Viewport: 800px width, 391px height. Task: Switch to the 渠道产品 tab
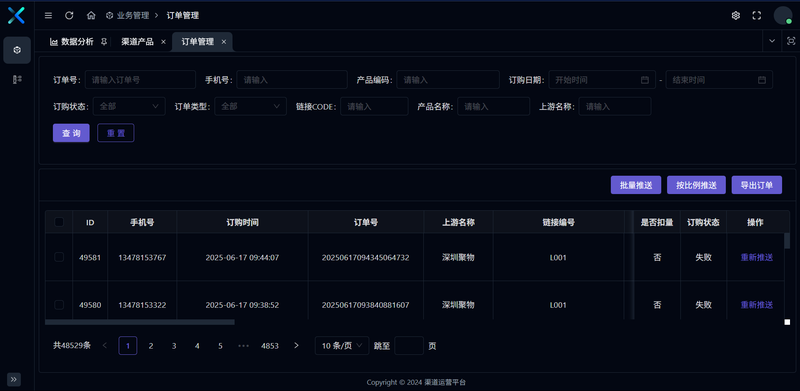pos(137,42)
